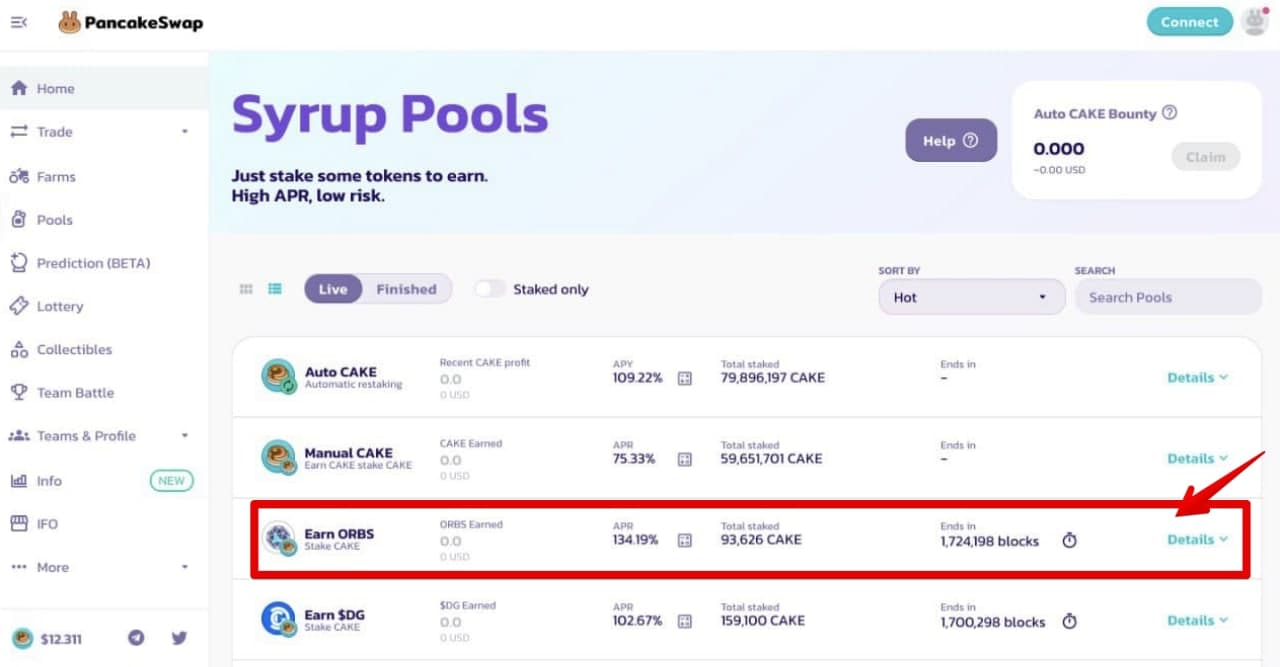Click the Help button

pos(951,141)
